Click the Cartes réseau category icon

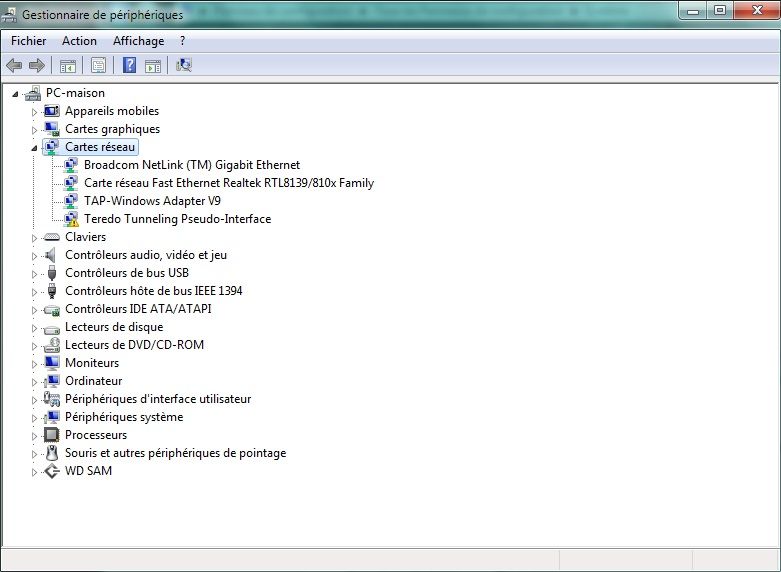point(52,147)
